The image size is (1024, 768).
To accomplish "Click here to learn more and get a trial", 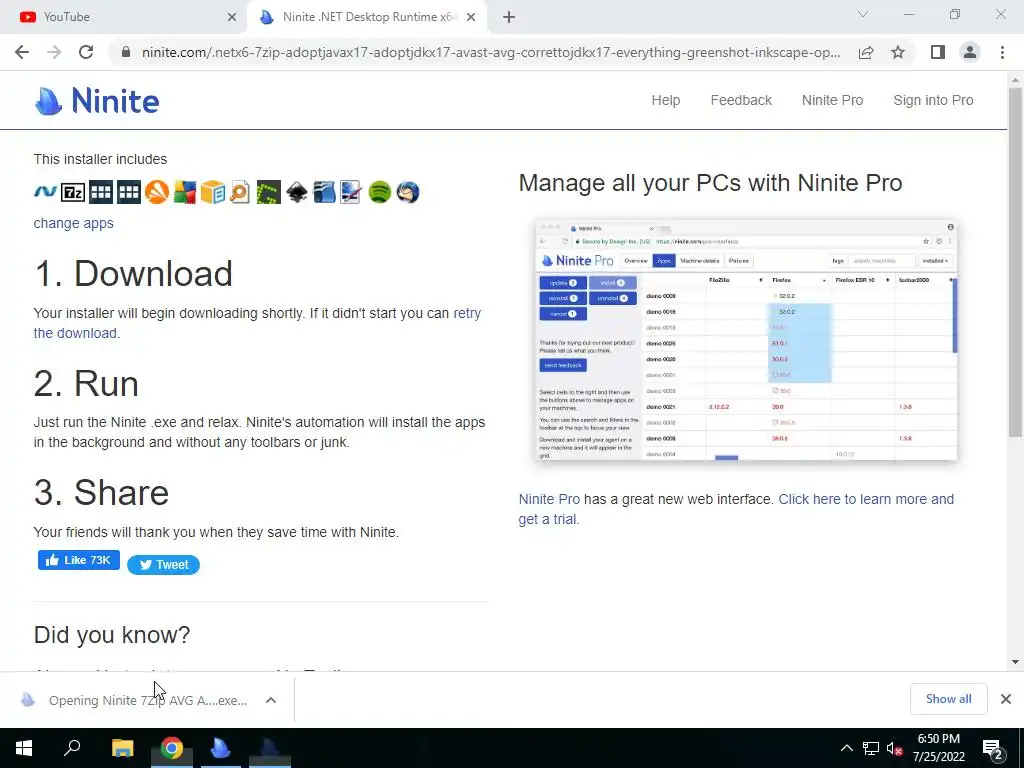I will pyautogui.click(x=736, y=509).
